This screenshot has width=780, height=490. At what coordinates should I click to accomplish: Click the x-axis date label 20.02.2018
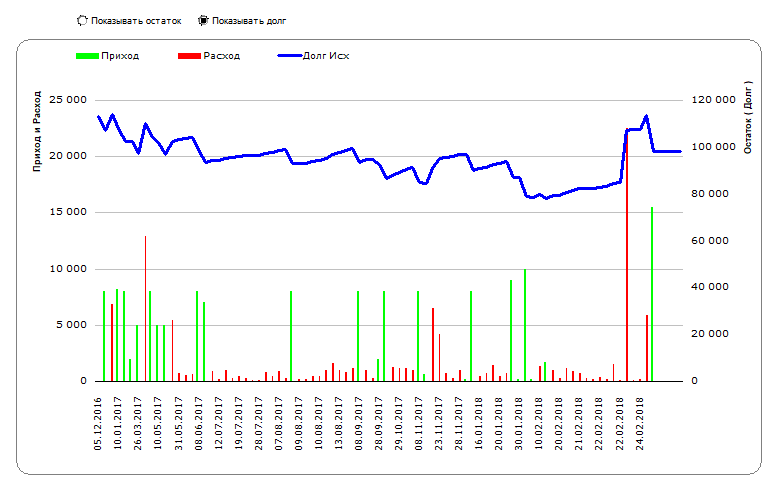coord(559,424)
